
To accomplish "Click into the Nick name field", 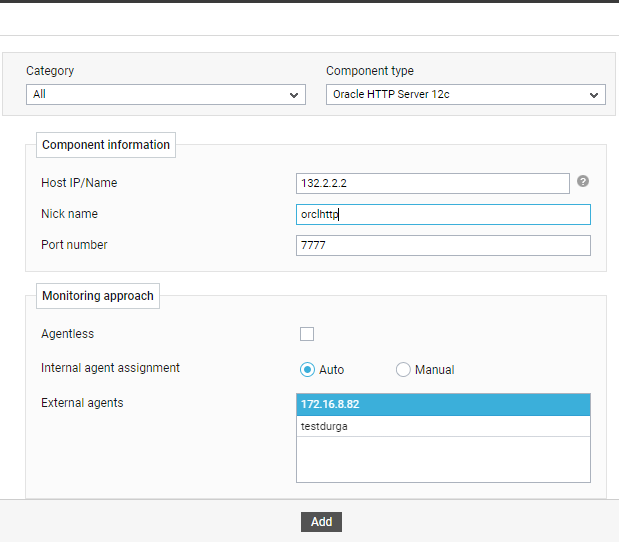I will coord(443,214).
